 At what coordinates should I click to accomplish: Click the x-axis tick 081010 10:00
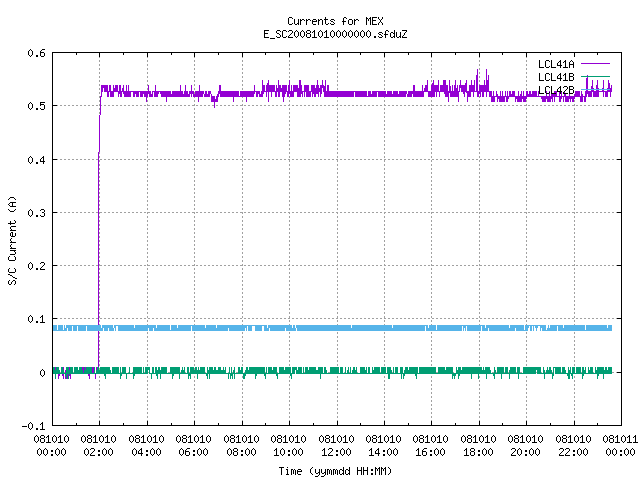[289, 446]
